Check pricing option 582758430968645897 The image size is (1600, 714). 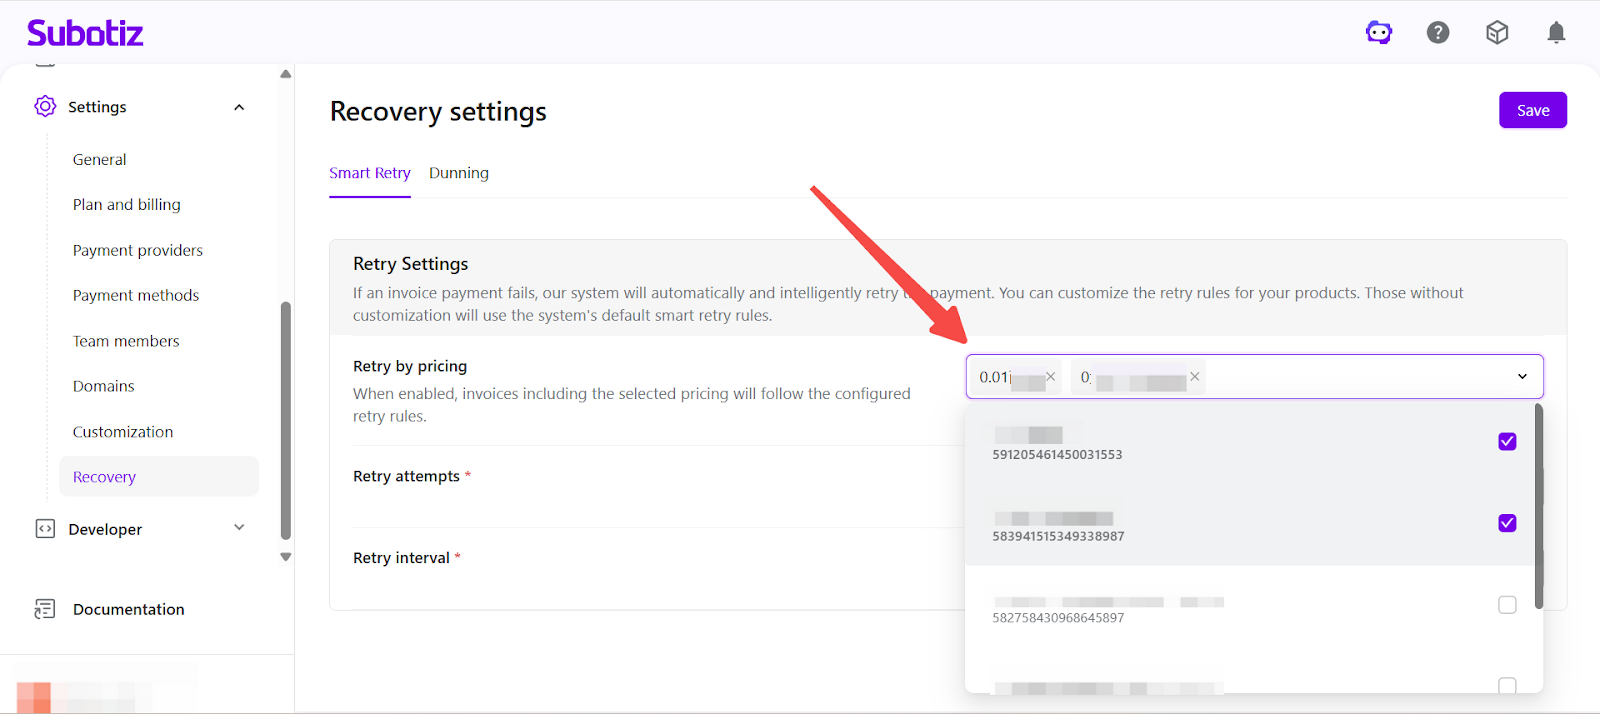click(1507, 605)
